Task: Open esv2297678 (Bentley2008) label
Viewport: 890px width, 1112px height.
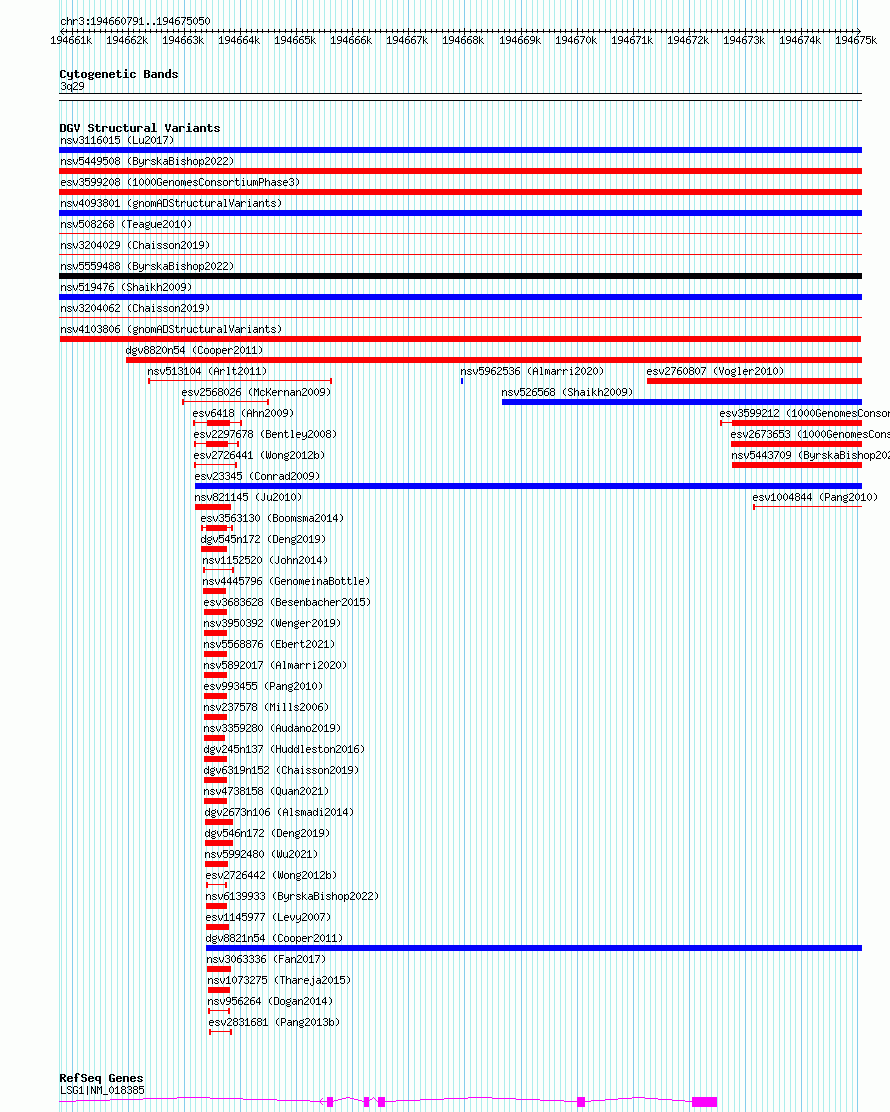Action: point(265,435)
